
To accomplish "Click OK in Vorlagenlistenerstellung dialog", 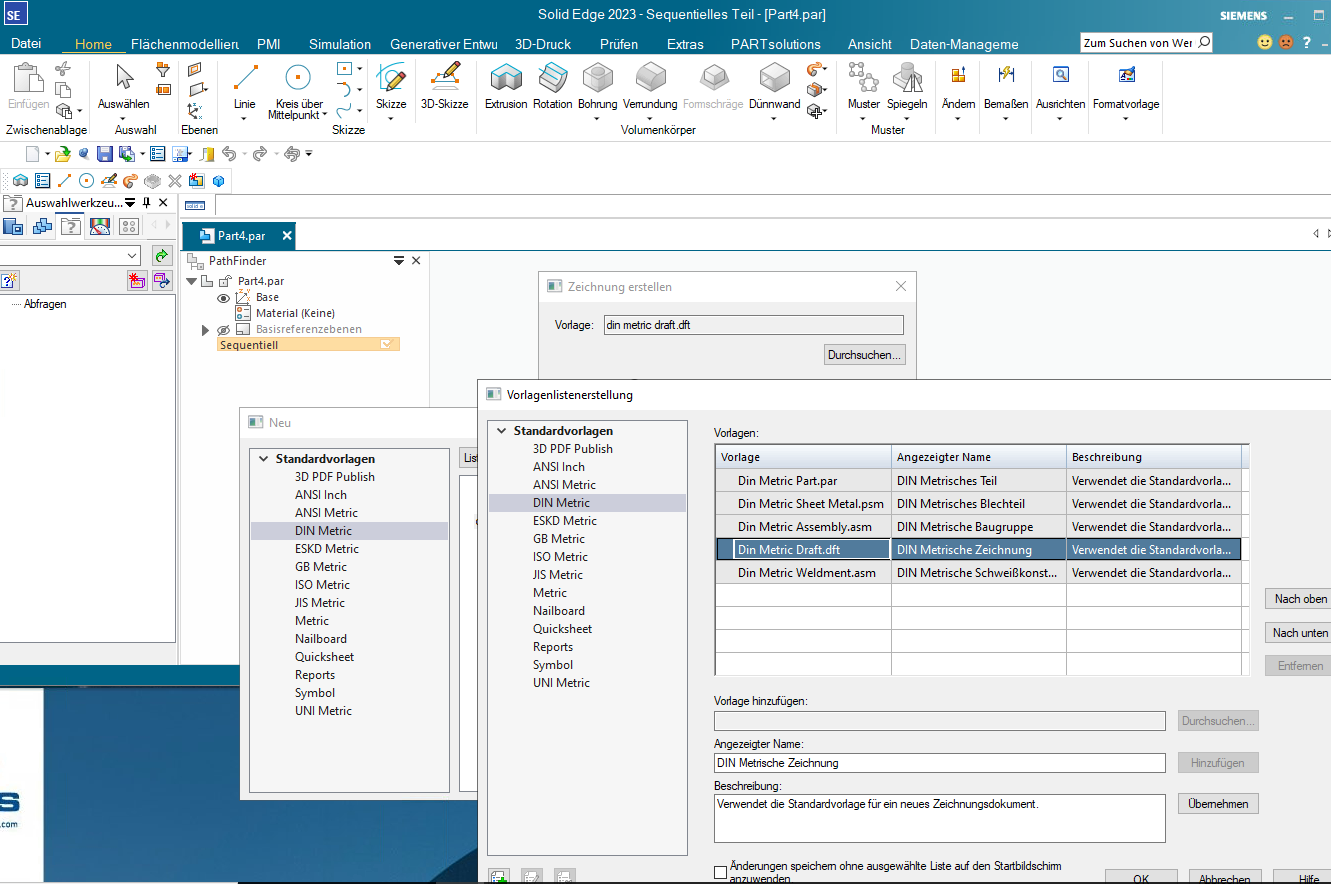I will pyautogui.click(x=1141, y=877).
